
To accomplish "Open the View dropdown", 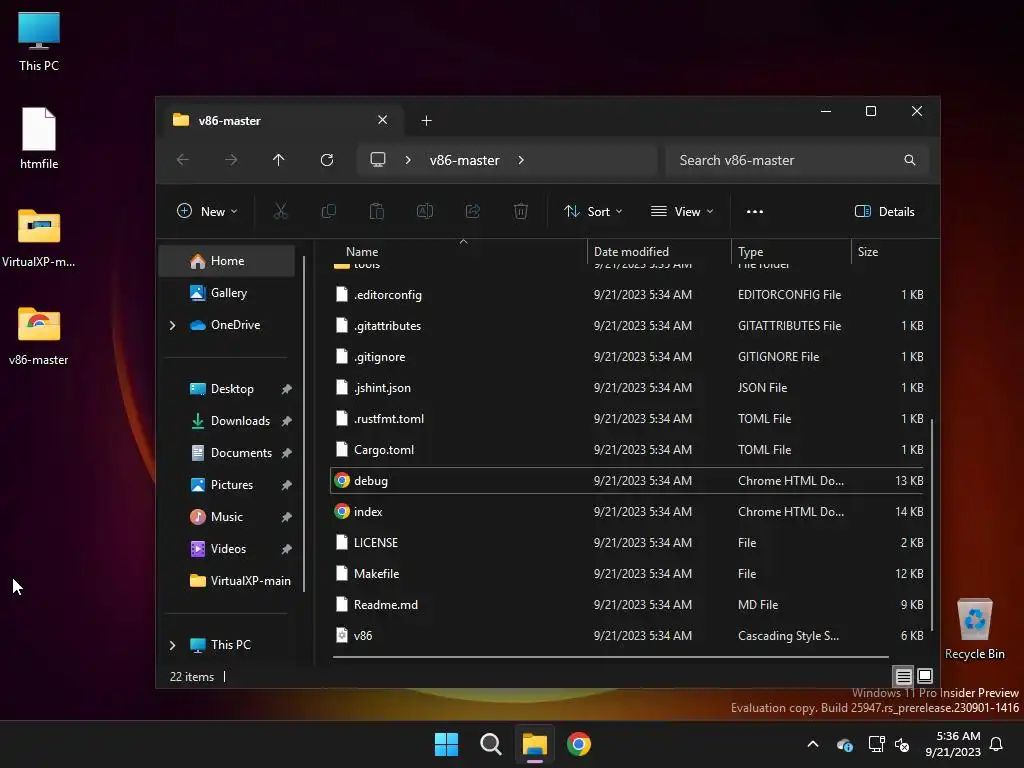I will point(682,211).
